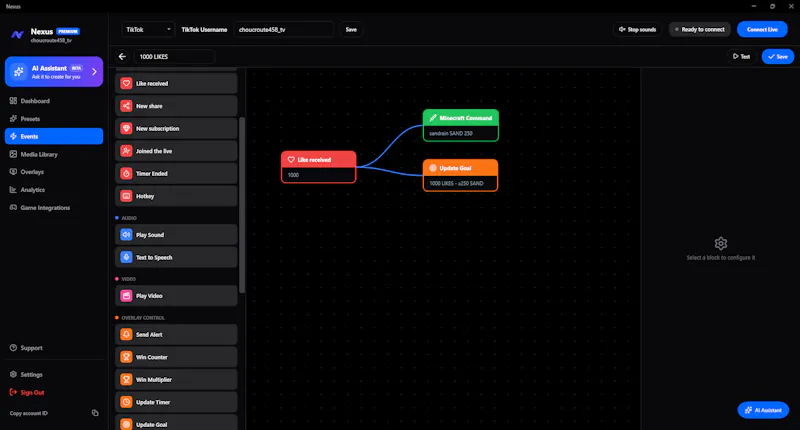Screen dimensions: 800x430
Task: Click the AUDIO section label
Action: [129, 218]
